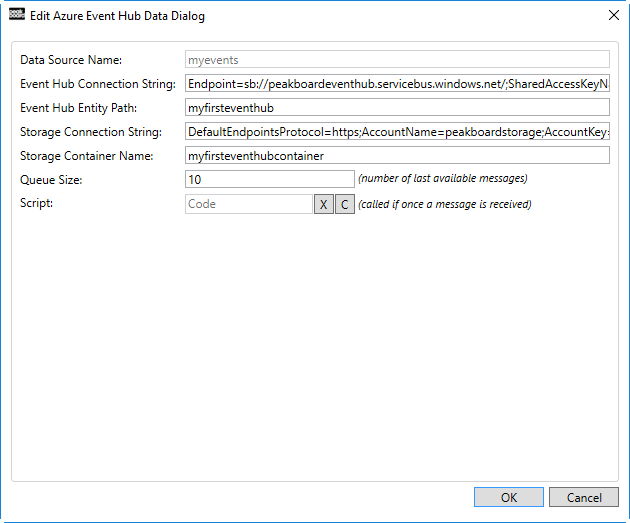Click '(number of last available messages)' hint
The image size is (630, 523).
pos(443,178)
